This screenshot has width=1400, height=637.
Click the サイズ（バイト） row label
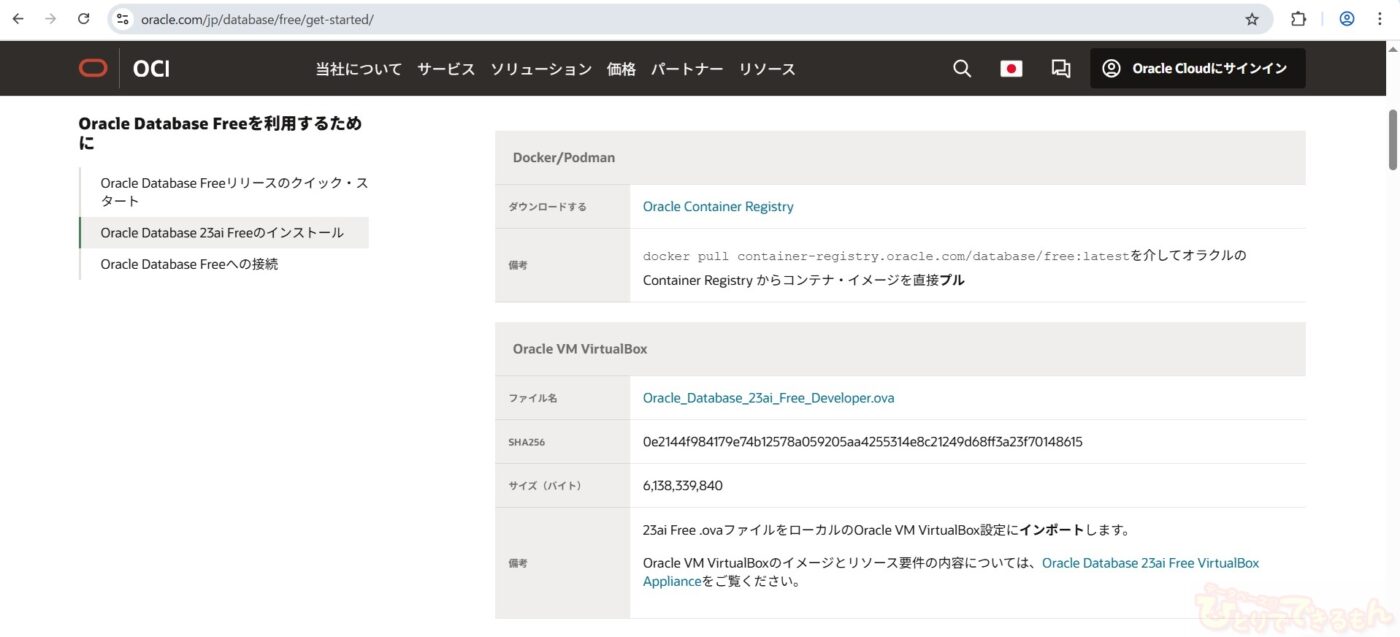[x=545, y=486]
